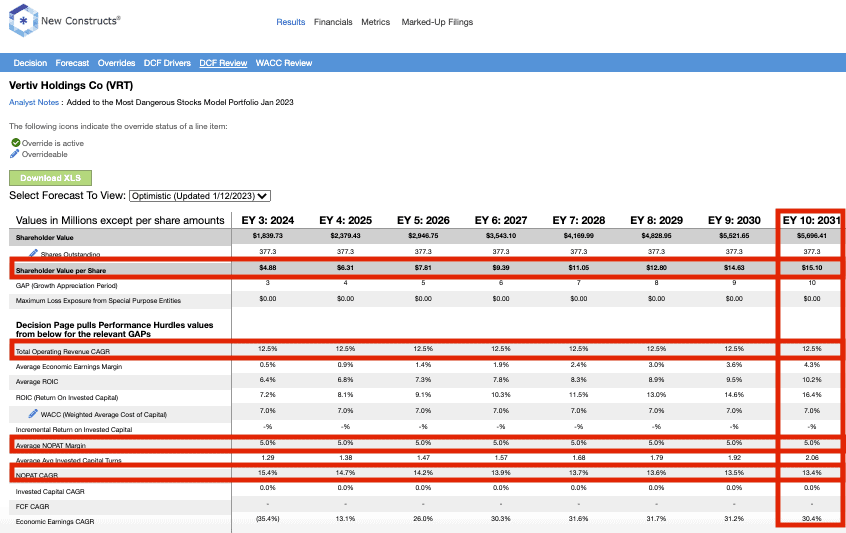Click the Average Economic Earnings Margin label

point(69,366)
